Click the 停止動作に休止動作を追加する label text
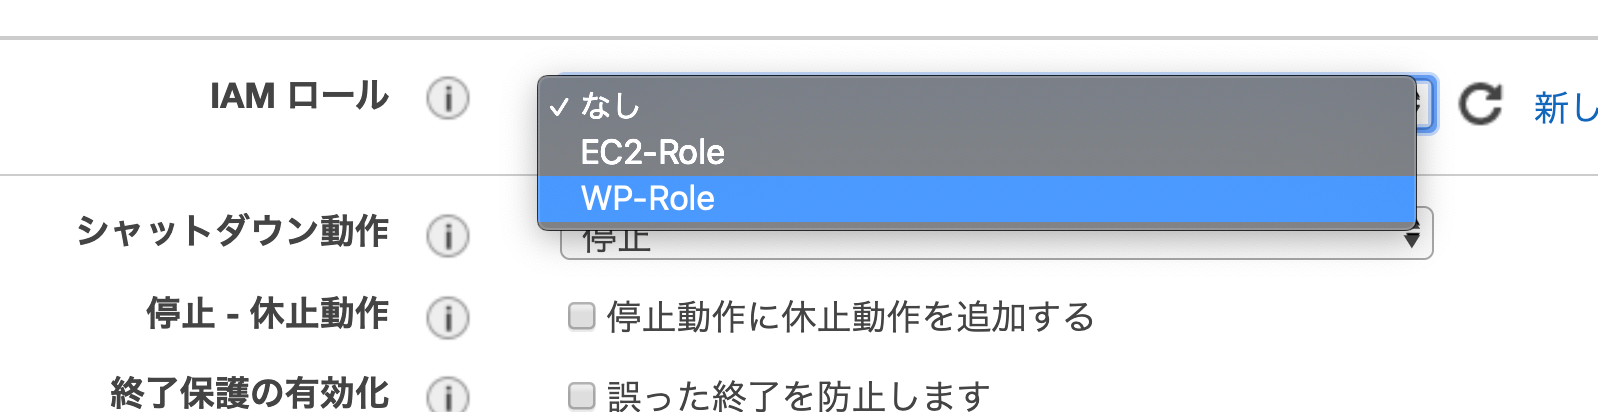1598x412 pixels. (850, 317)
